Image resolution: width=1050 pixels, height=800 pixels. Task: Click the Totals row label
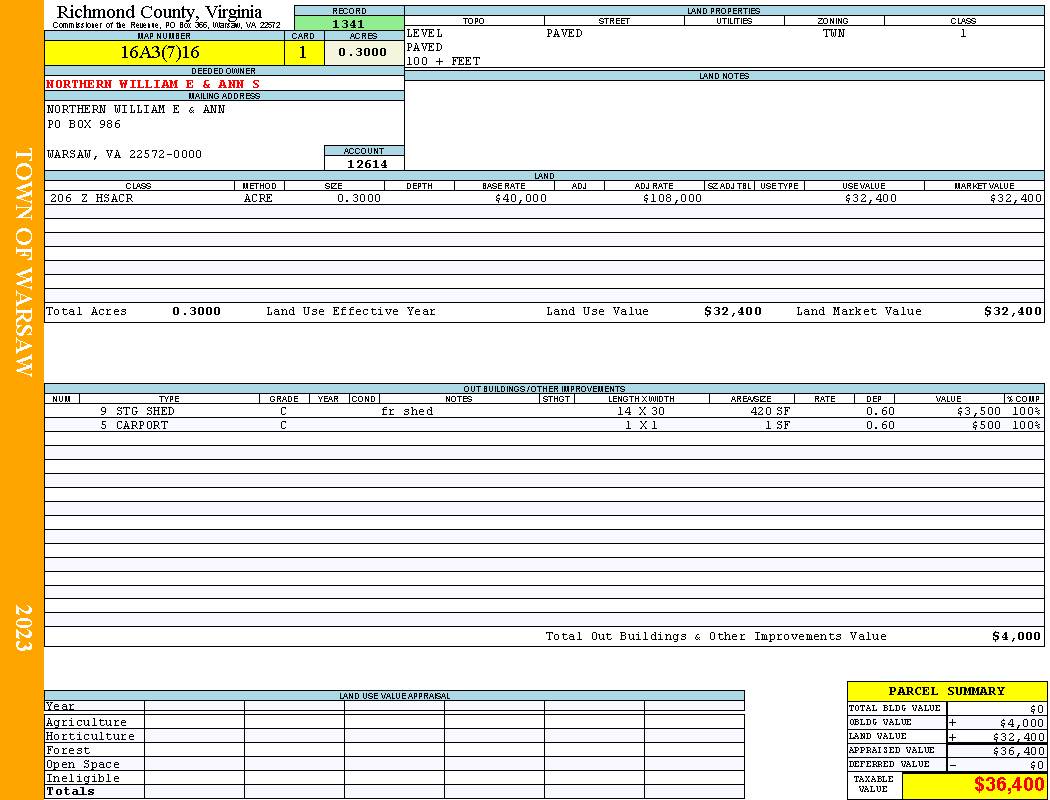click(x=70, y=791)
